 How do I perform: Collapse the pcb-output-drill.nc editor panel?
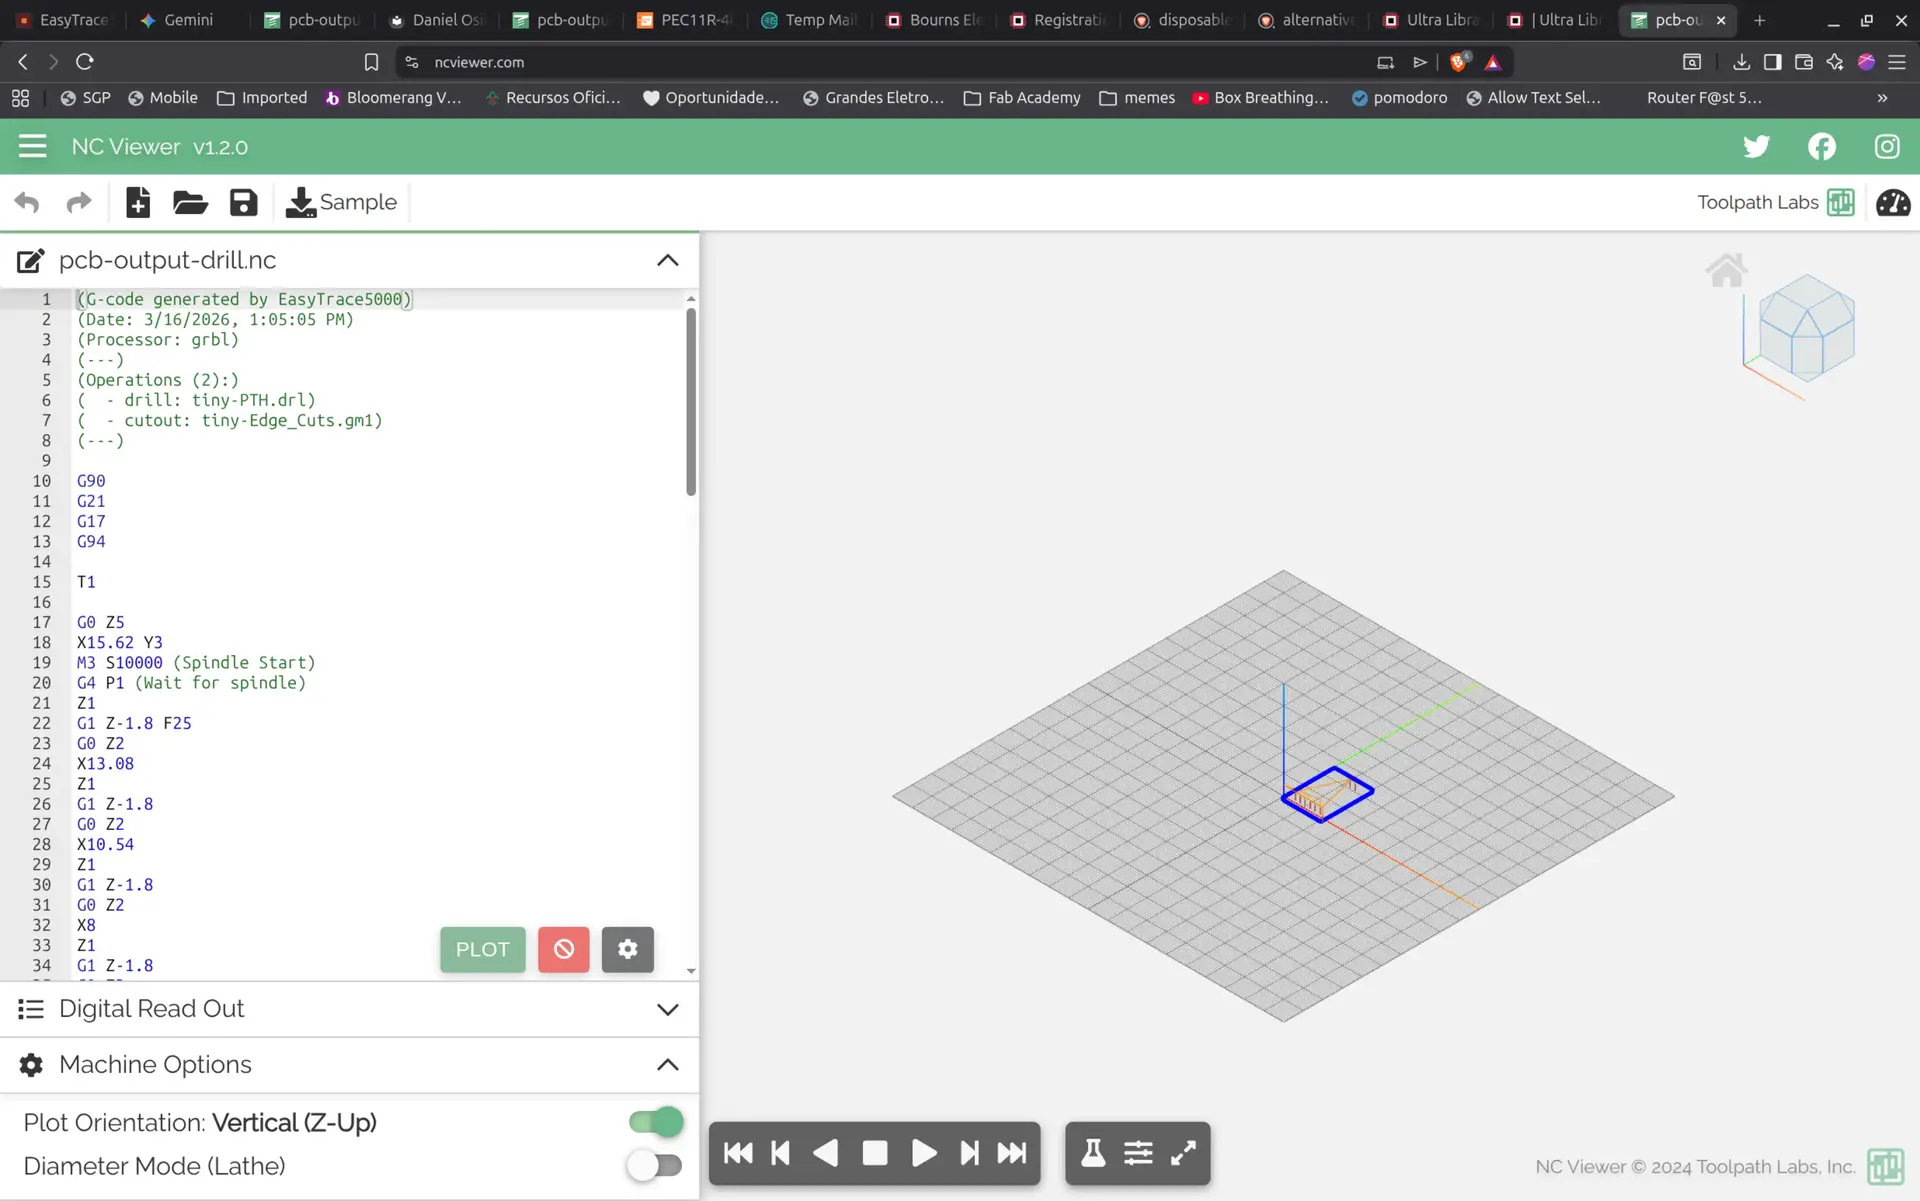tap(667, 260)
